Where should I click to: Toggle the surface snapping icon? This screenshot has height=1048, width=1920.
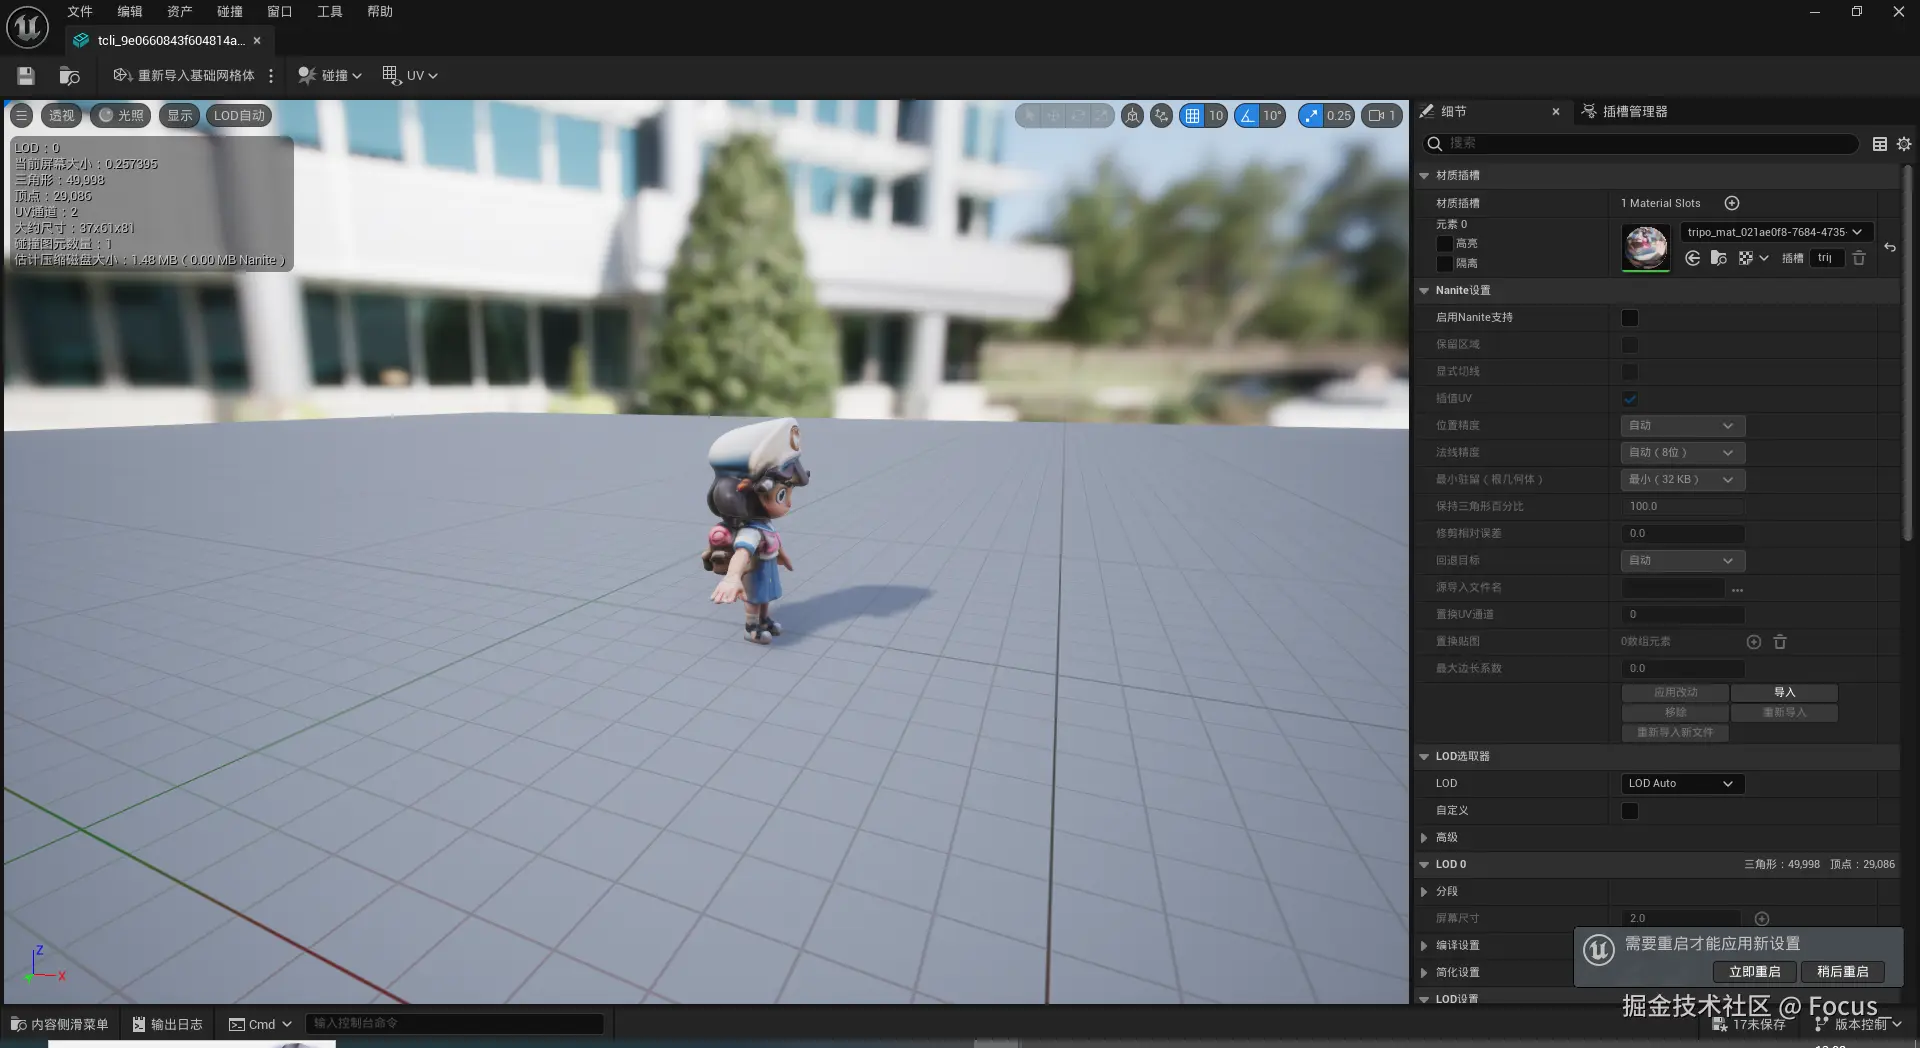1161,116
